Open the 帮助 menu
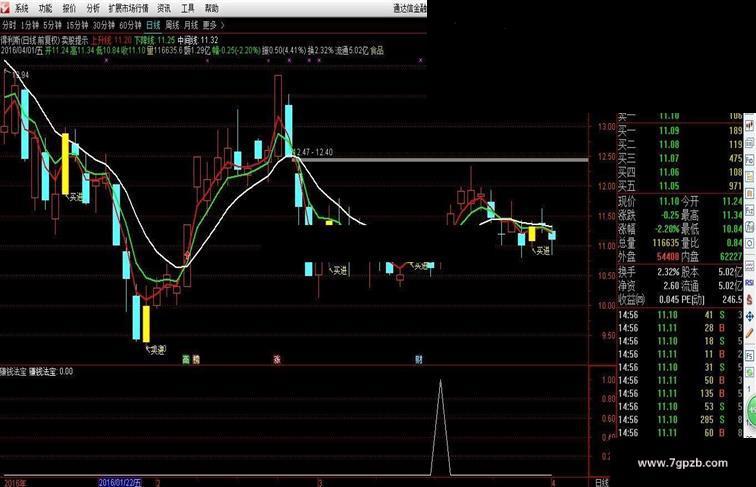756x487 pixels. (212, 8)
